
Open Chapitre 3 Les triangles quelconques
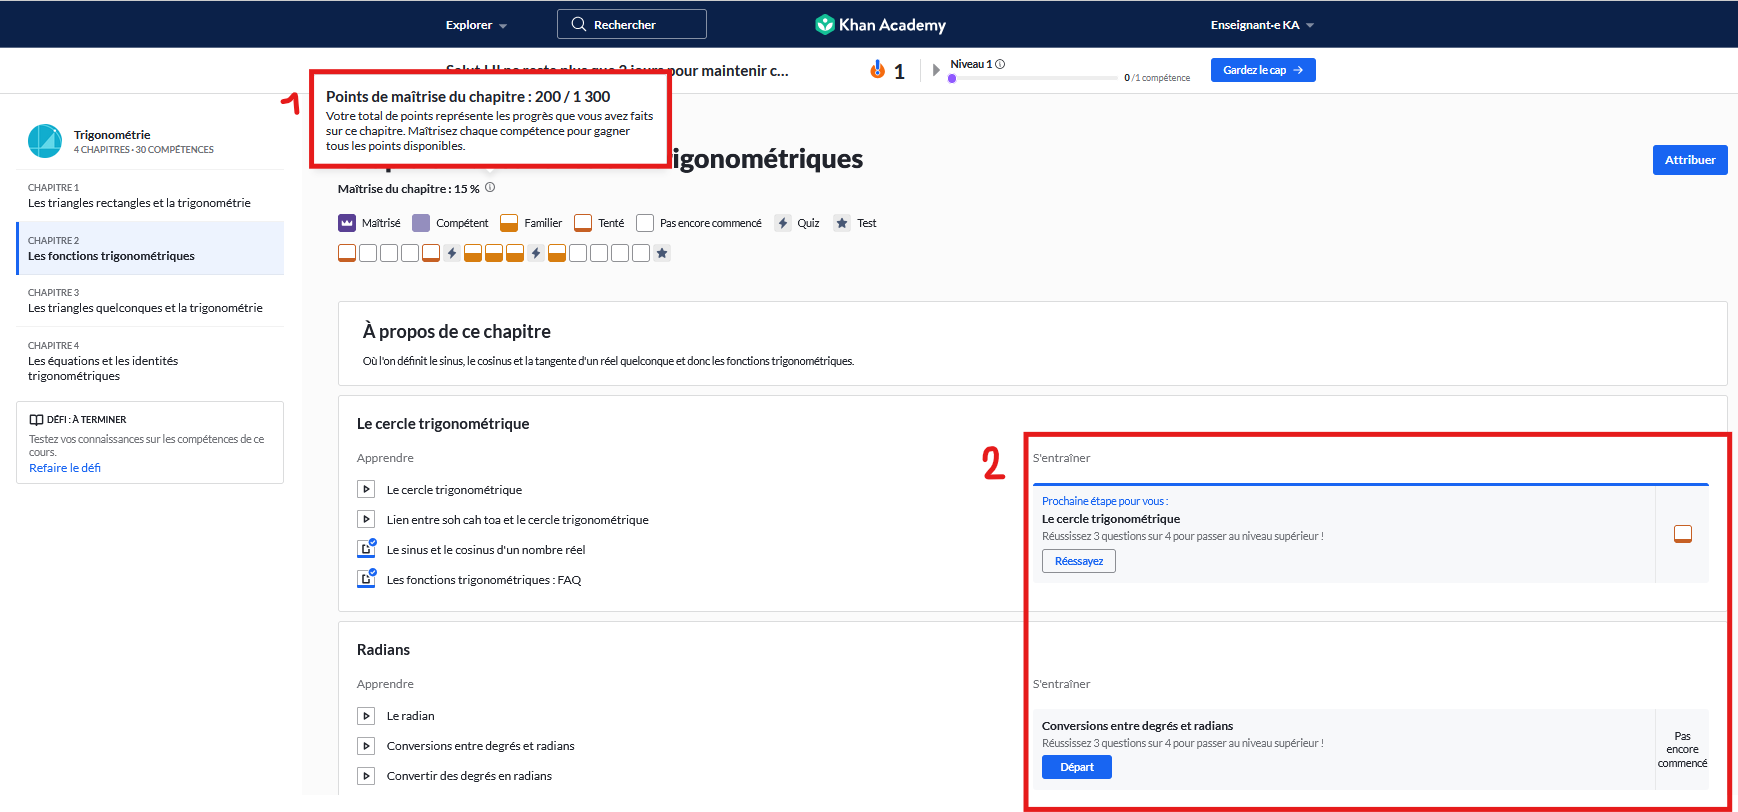(x=150, y=300)
